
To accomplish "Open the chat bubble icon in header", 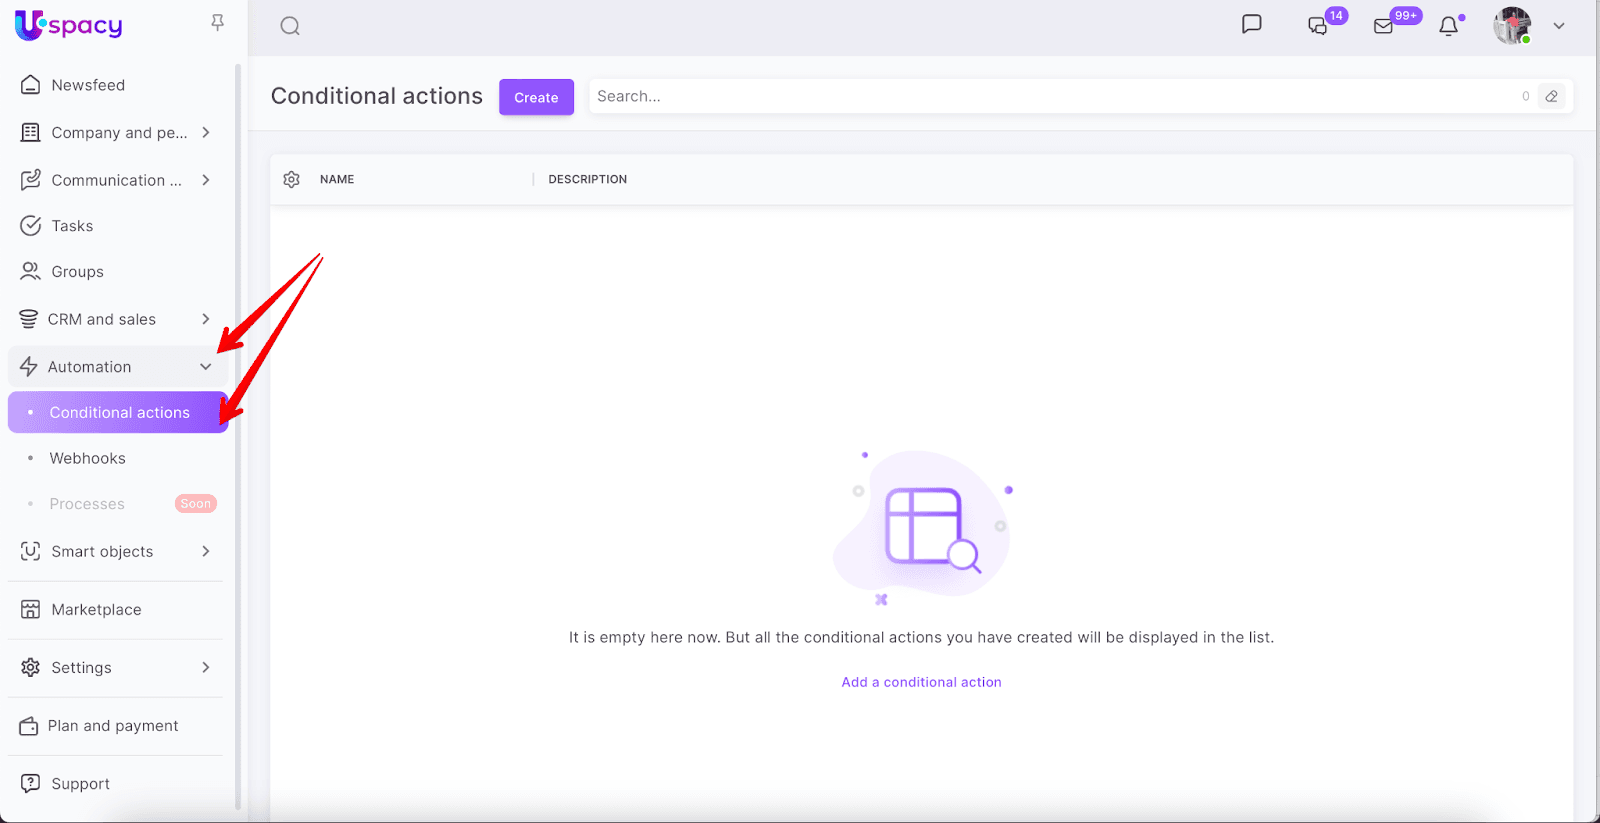I will (1251, 25).
